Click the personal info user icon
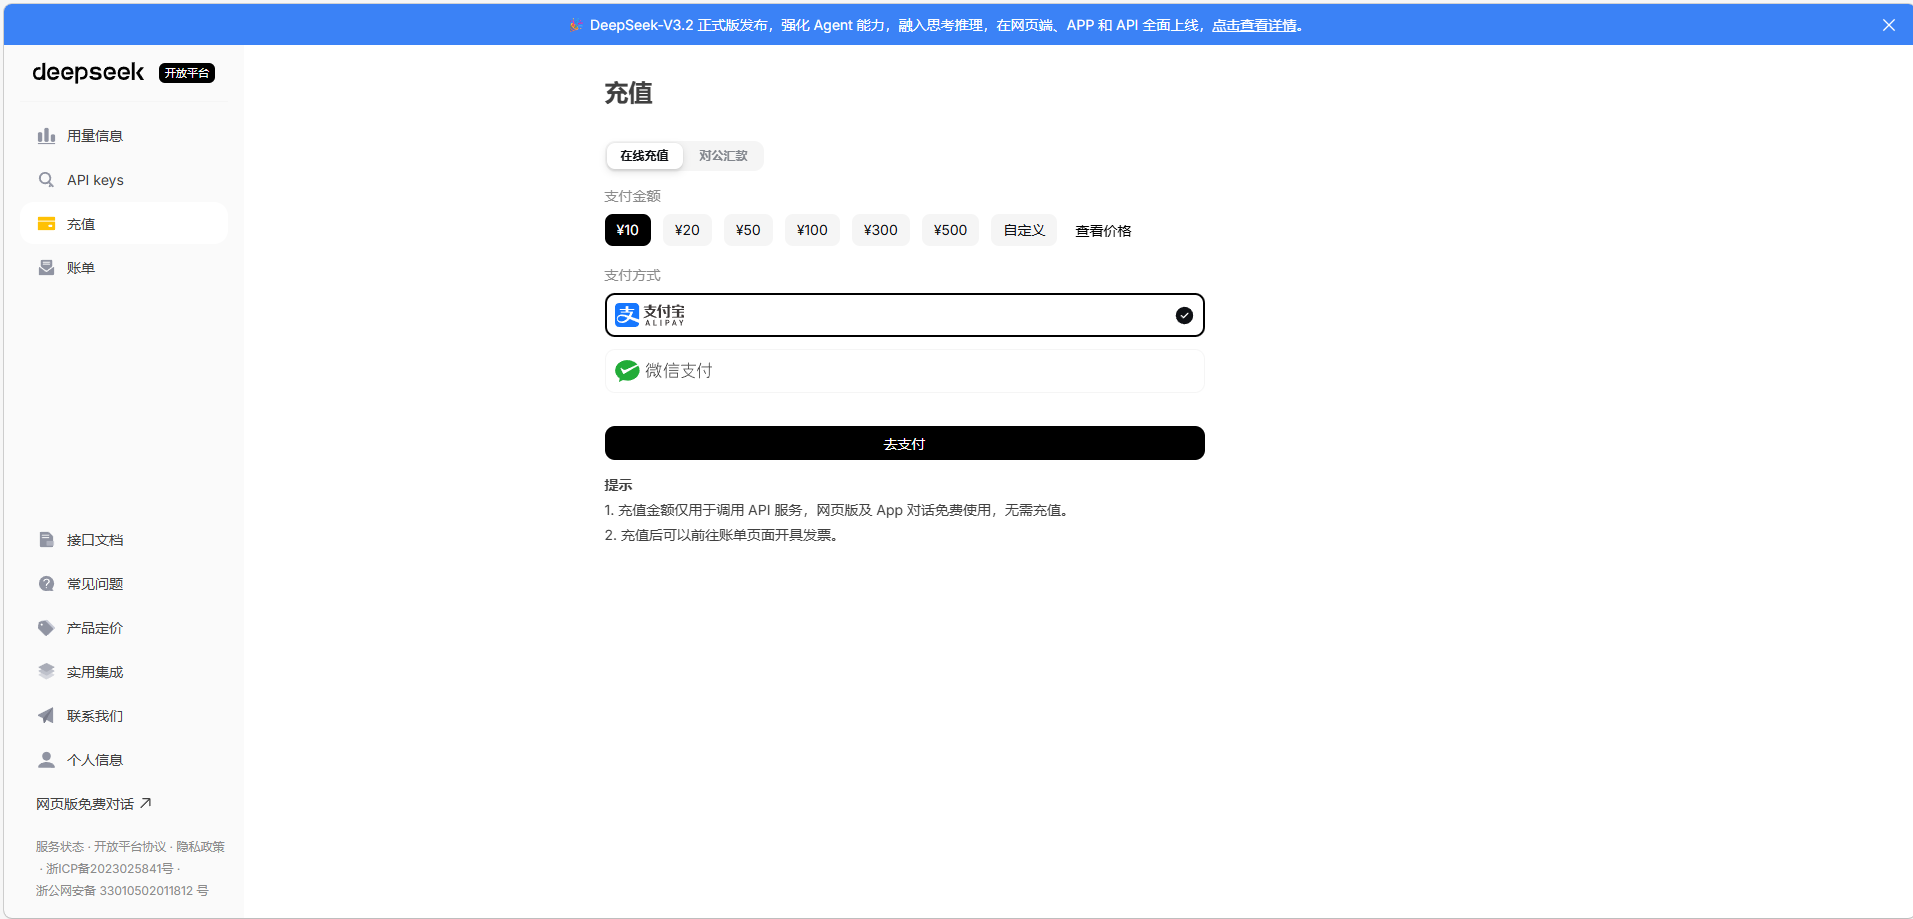The height and width of the screenshot is (919, 1913). 46,760
